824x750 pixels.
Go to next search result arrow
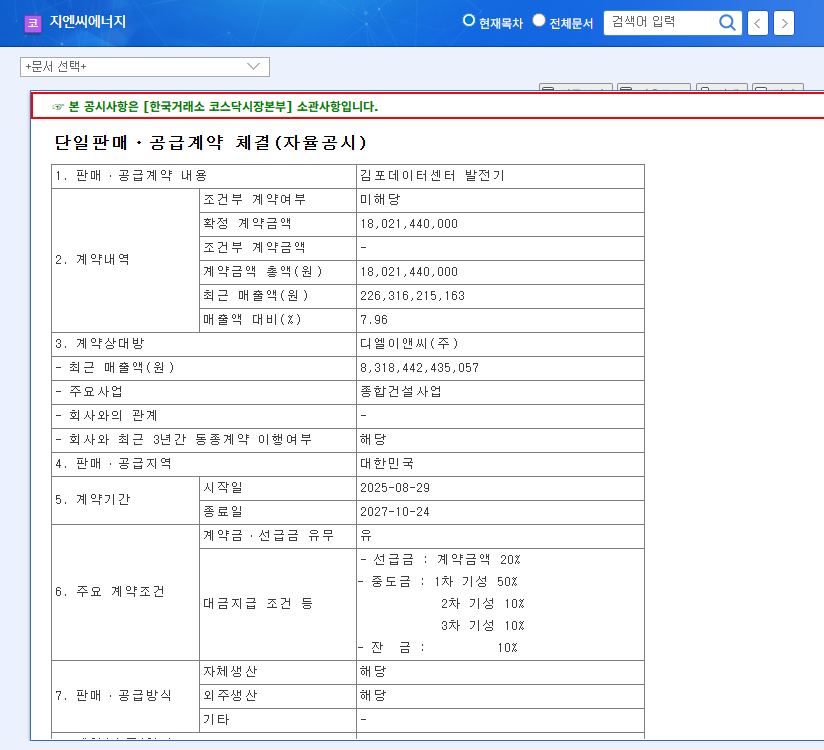click(784, 23)
